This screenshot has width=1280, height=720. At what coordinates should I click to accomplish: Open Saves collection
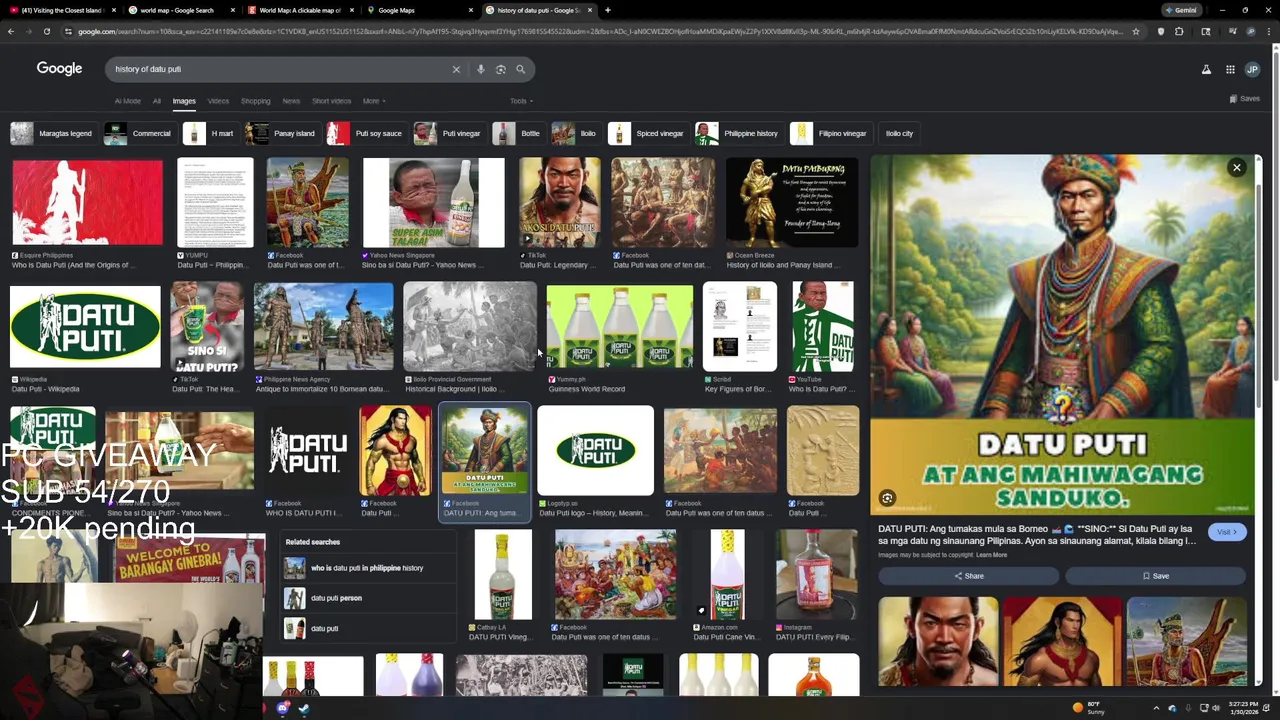[x=1244, y=99]
